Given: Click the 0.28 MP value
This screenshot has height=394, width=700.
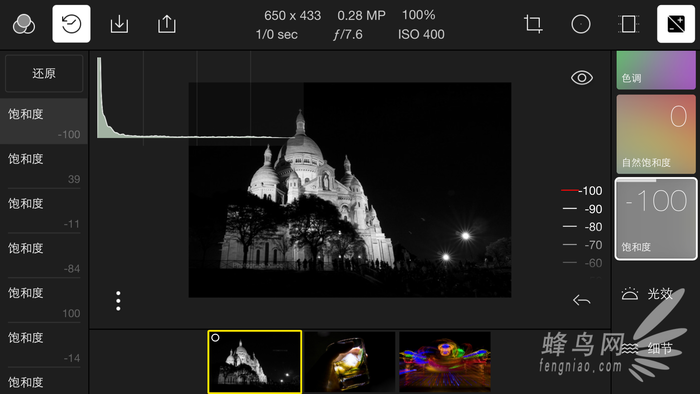Looking at the screenshot, I should 361,16.
